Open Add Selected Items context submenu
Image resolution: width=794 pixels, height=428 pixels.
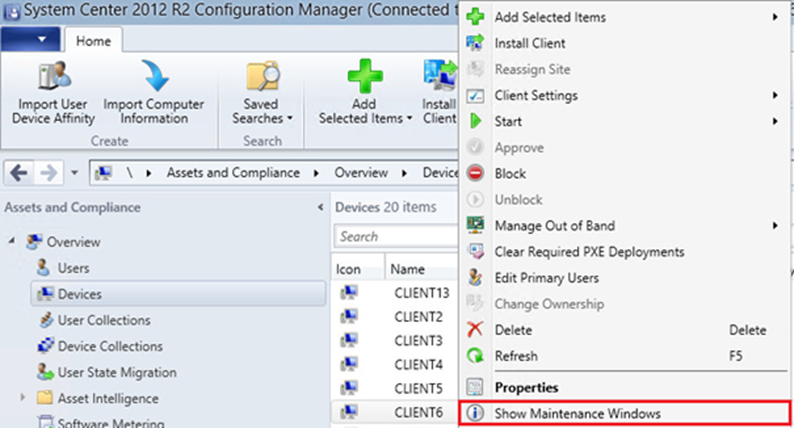[625, 17]
